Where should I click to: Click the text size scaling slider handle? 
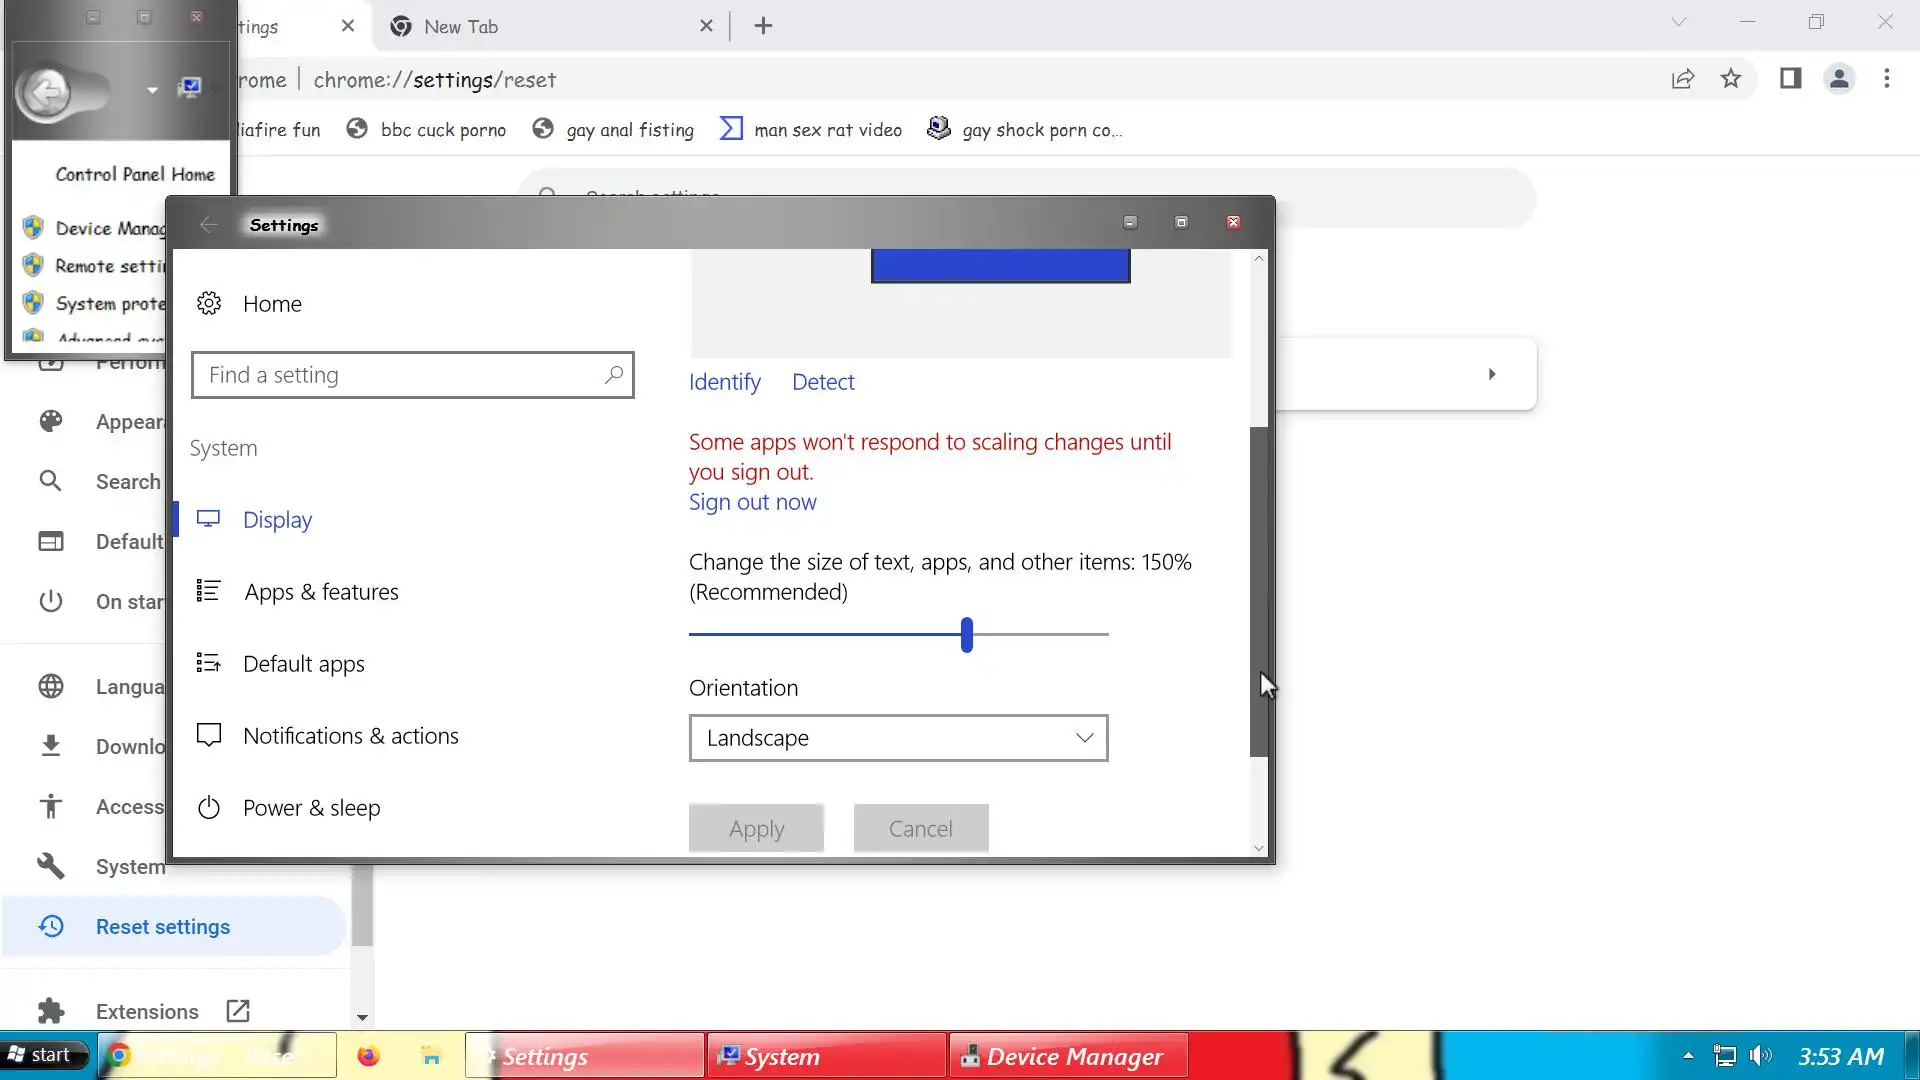click(967, 635)
